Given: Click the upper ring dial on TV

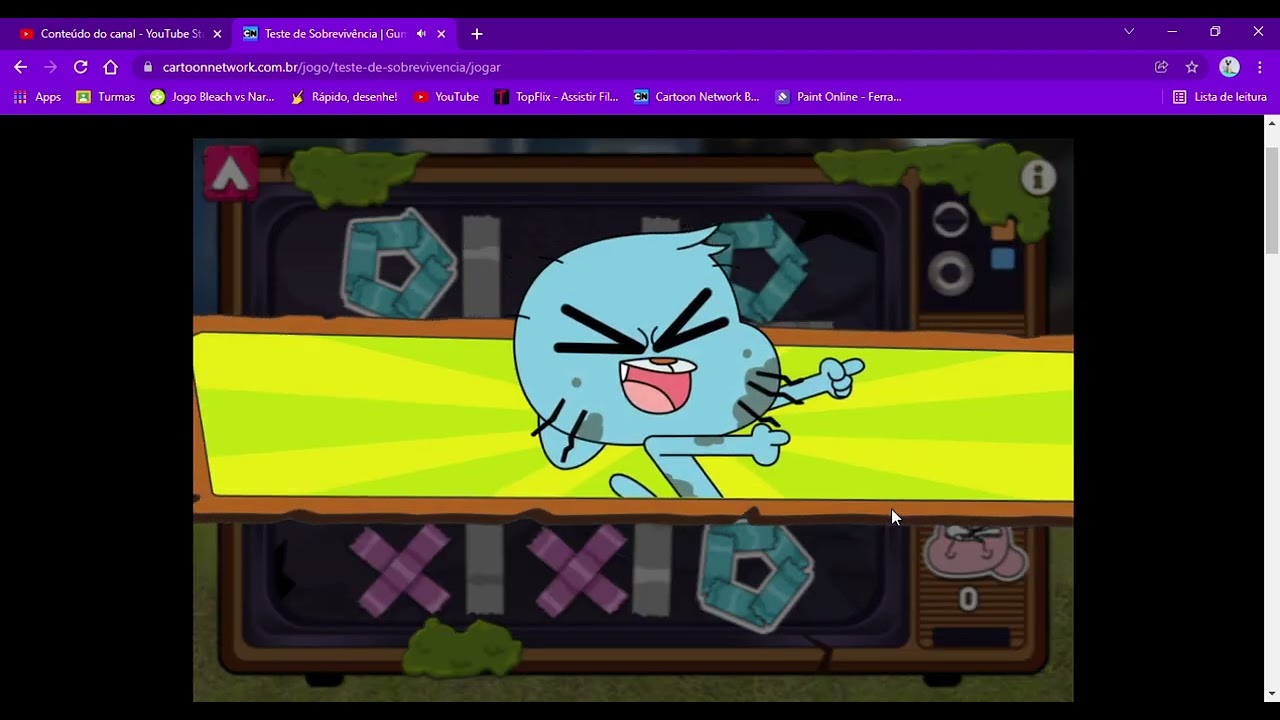Looking at the screenshot, I should pos(950,220).
